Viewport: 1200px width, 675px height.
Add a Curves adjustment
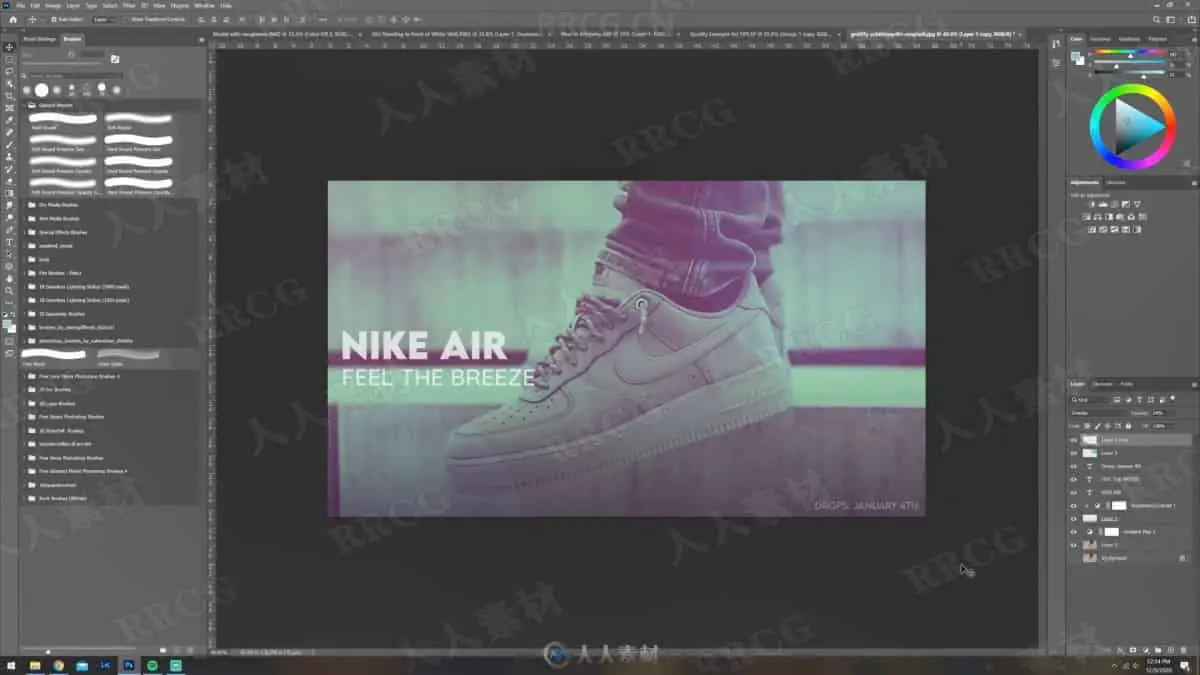coord(1114,204)
